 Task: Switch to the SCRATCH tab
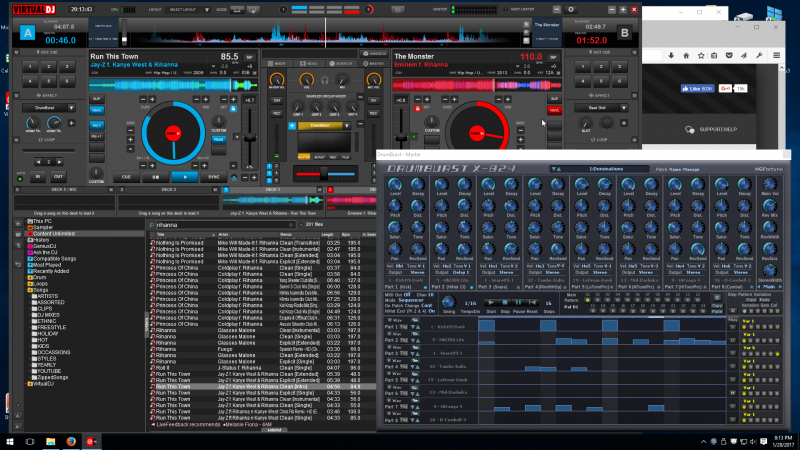pyautogui.click(x=341, y=64)
